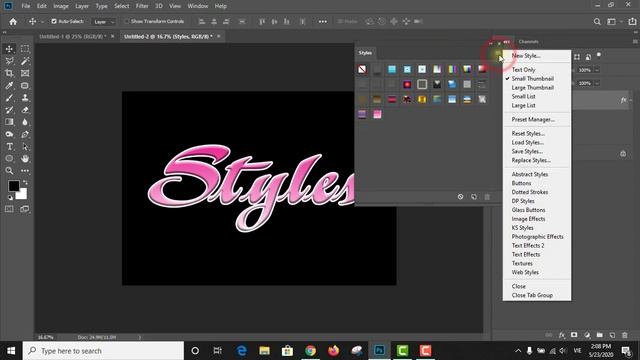The image size is (640, 360).
Task: Choose New Style from the menu
Action: (526, 56)
